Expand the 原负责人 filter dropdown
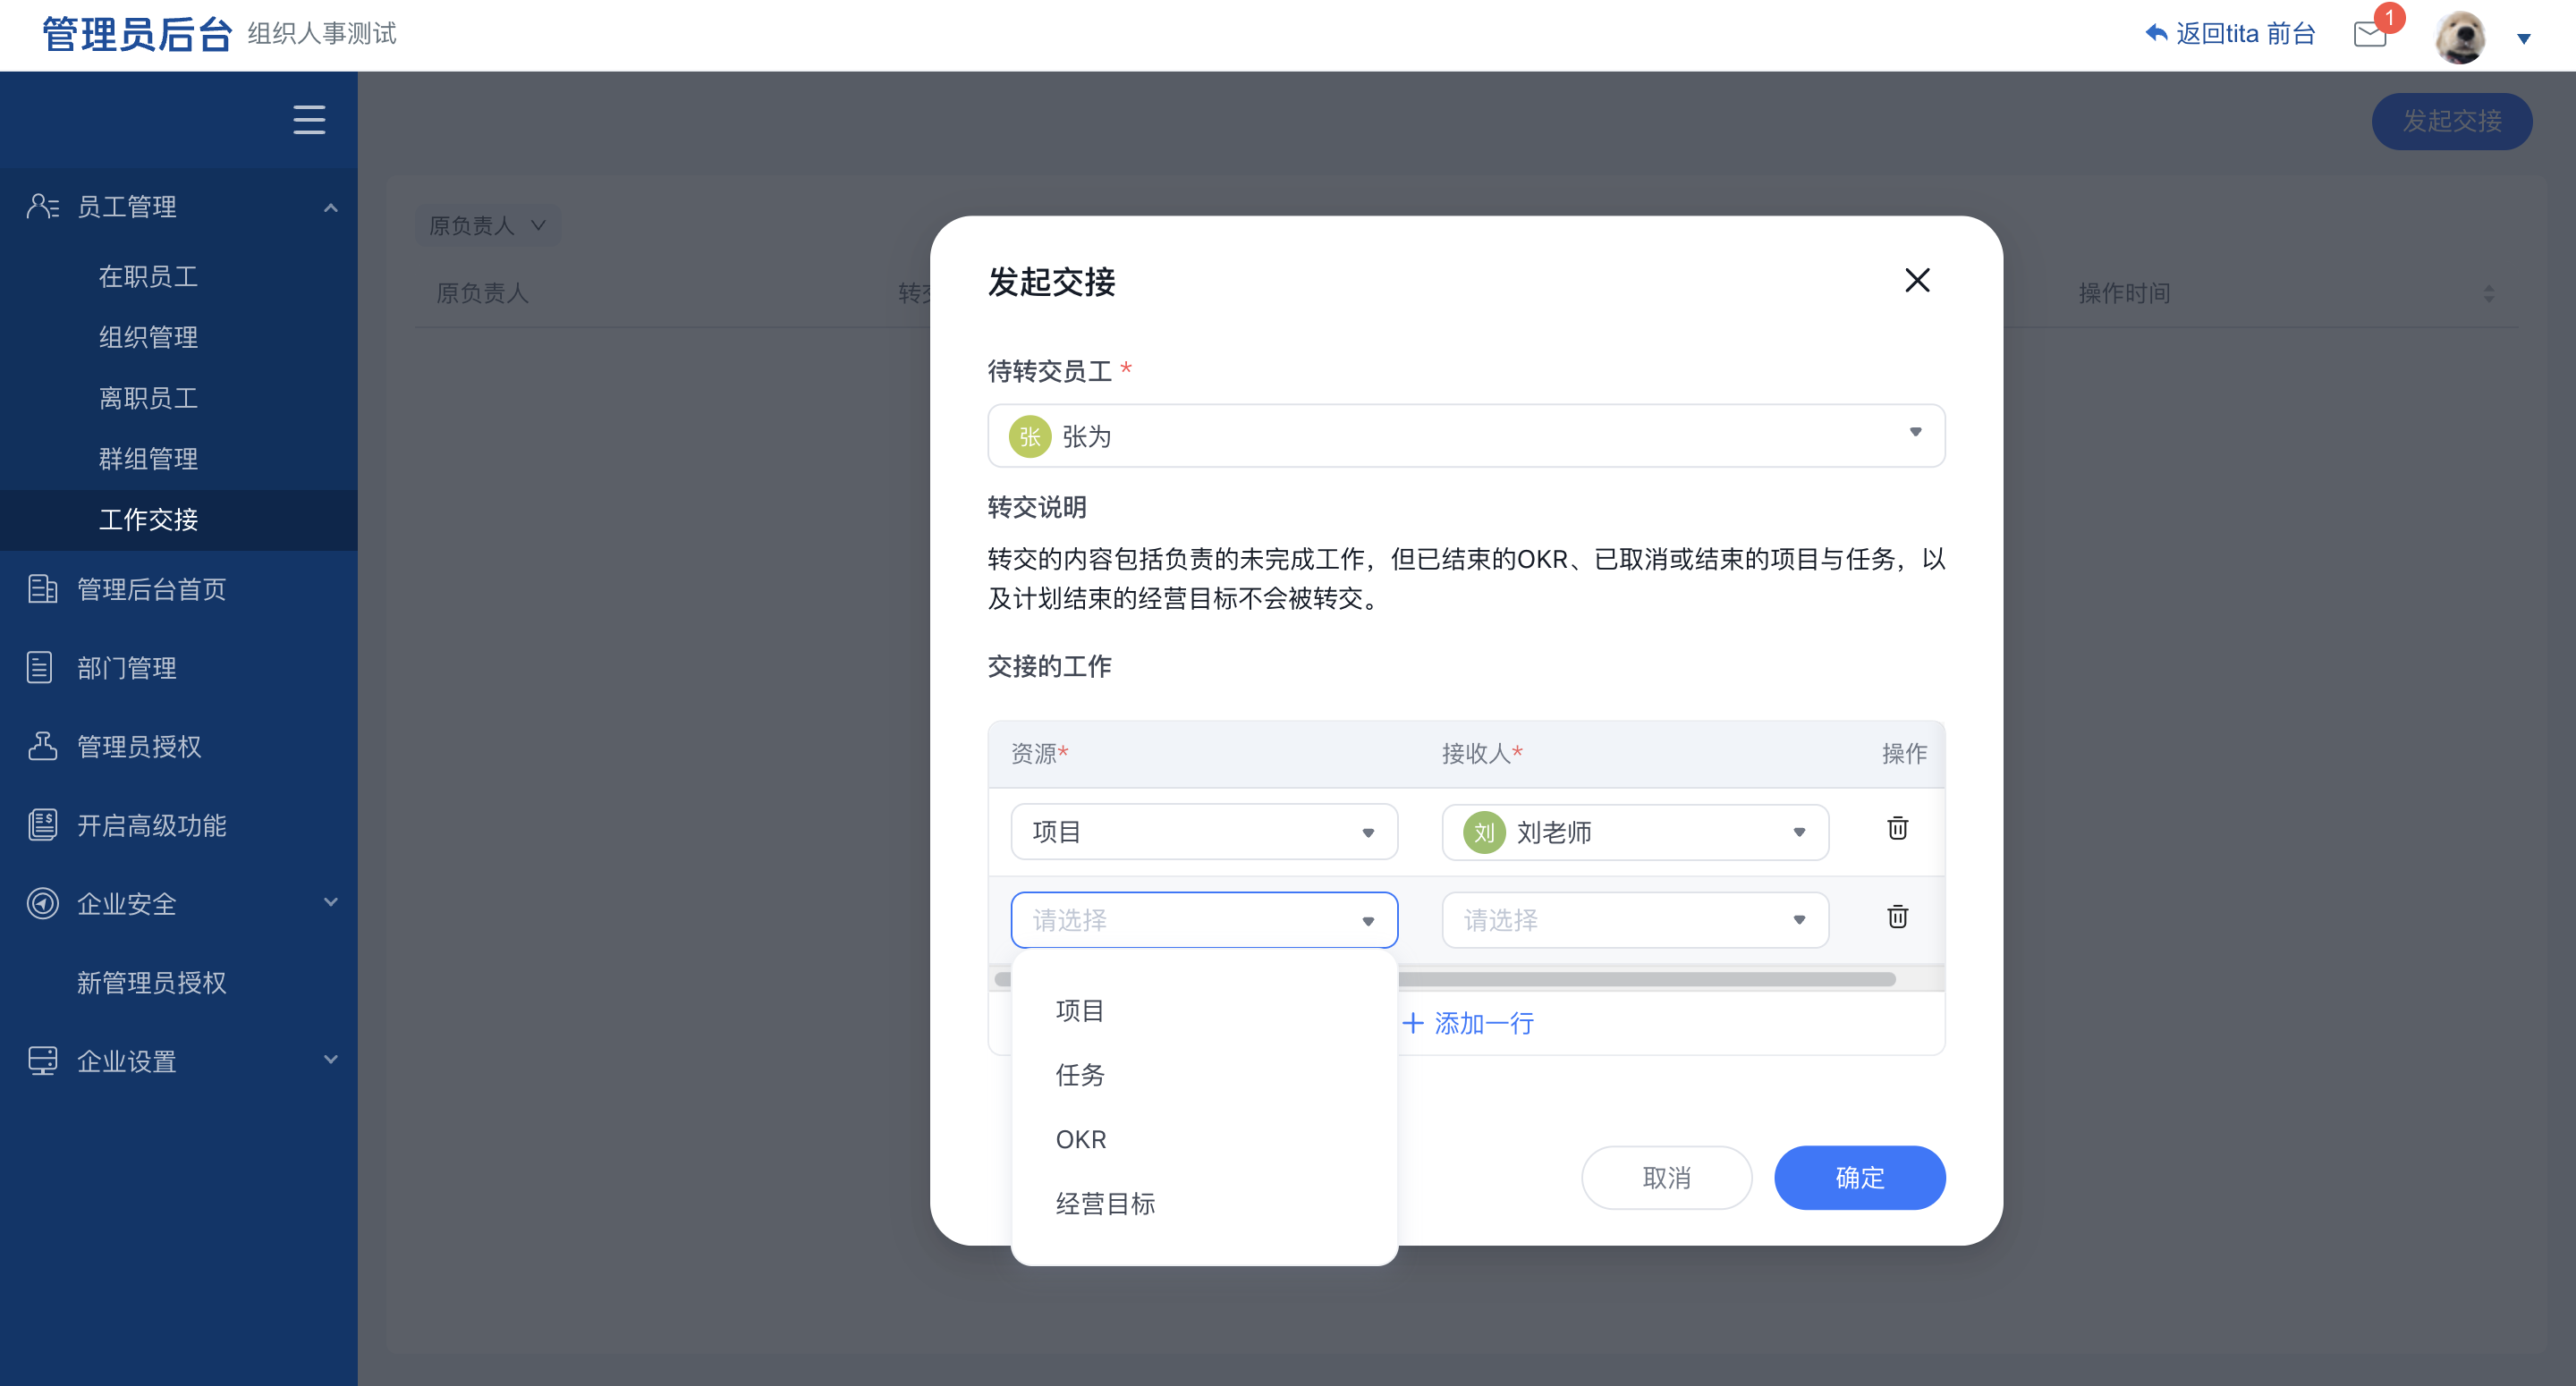The image size is (2576, 1386). tap(487, 224)
